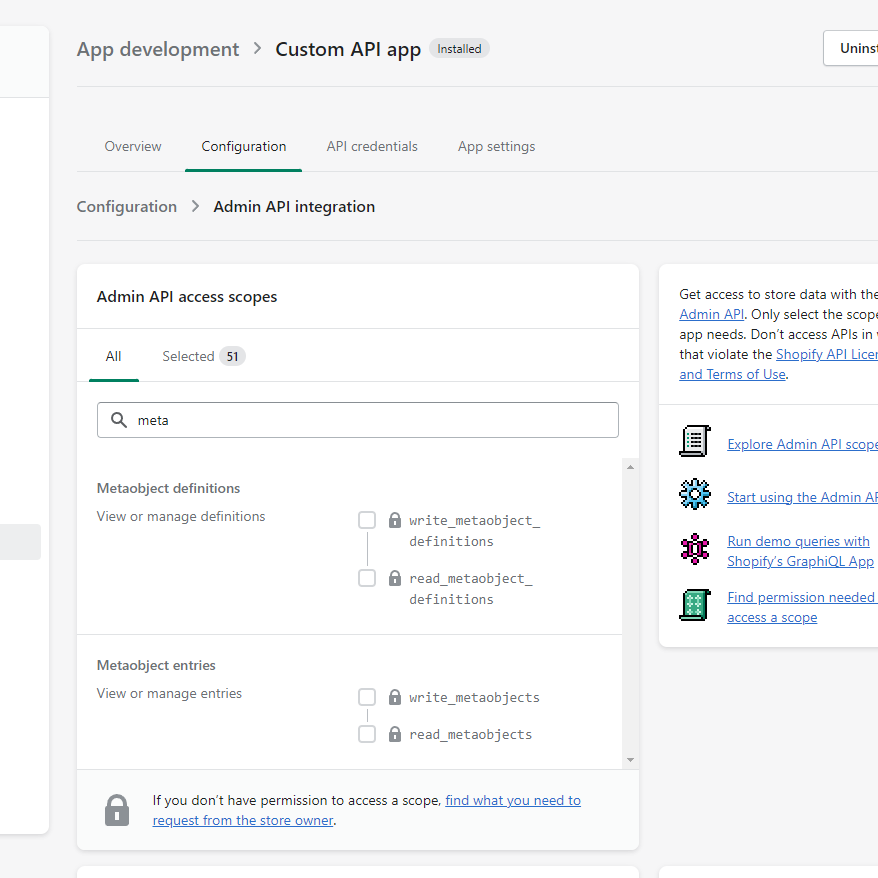
Task: Show the Selected 51 scopes tab
Action: (203, 356)
